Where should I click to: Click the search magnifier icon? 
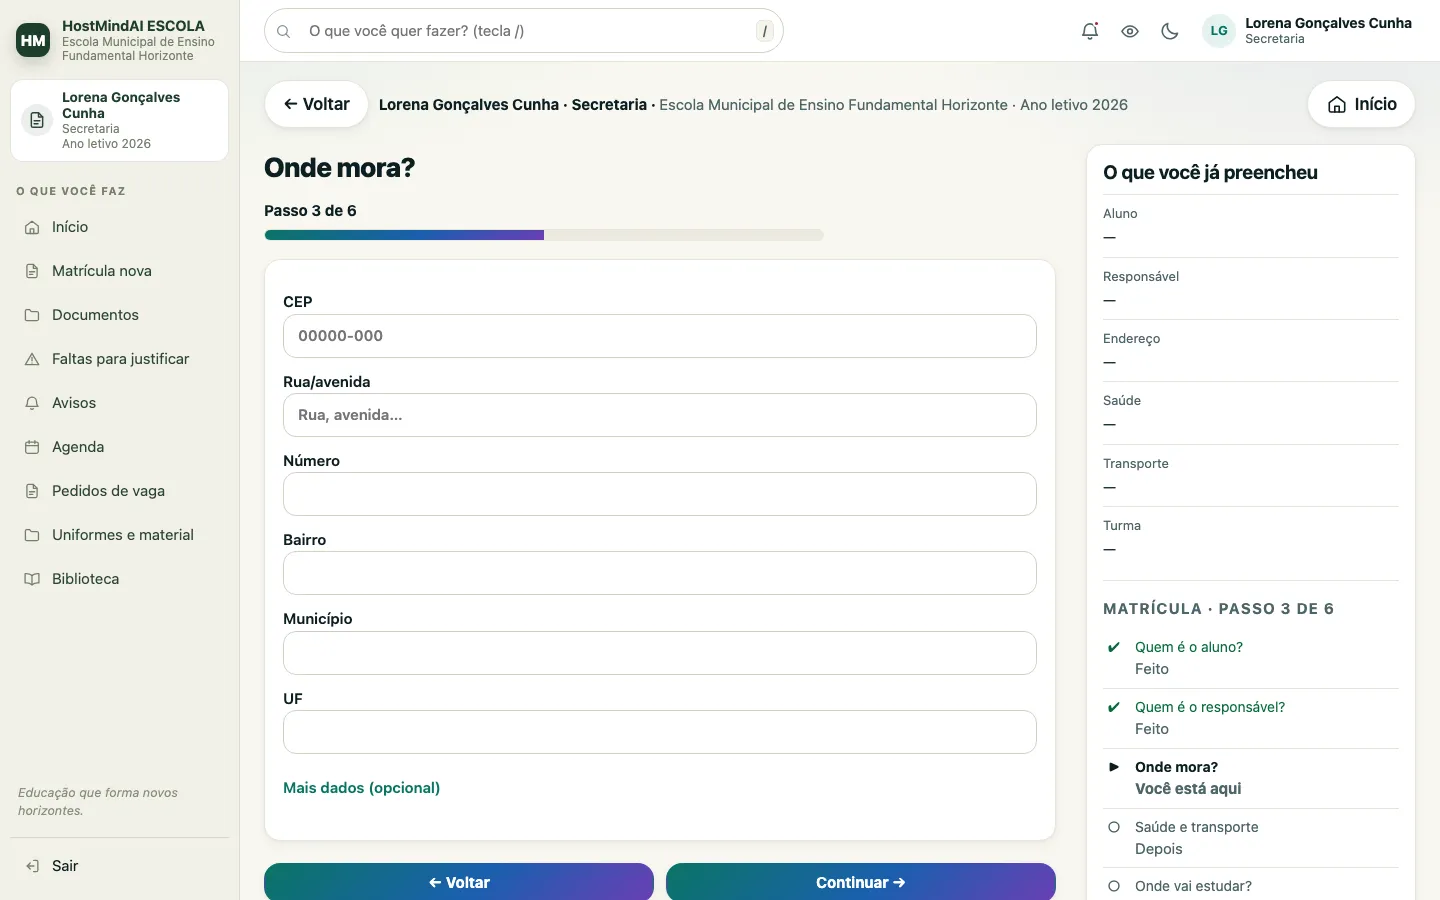(x=284, y=31)
